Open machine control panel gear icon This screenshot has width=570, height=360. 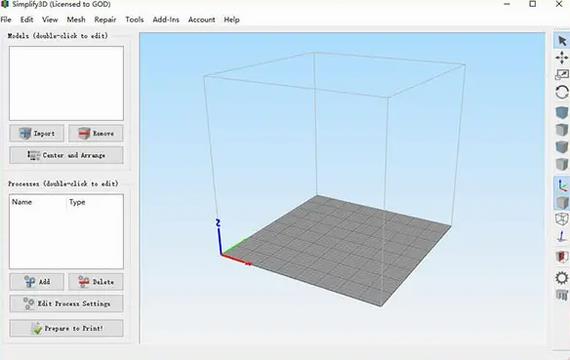coord(562,278)
